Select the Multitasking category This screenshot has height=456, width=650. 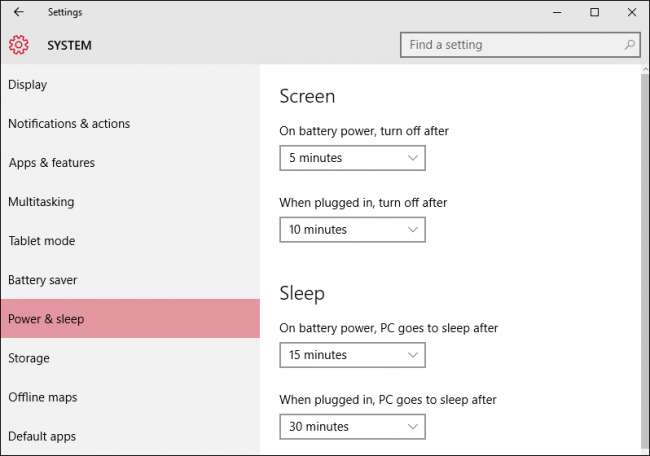41,202
